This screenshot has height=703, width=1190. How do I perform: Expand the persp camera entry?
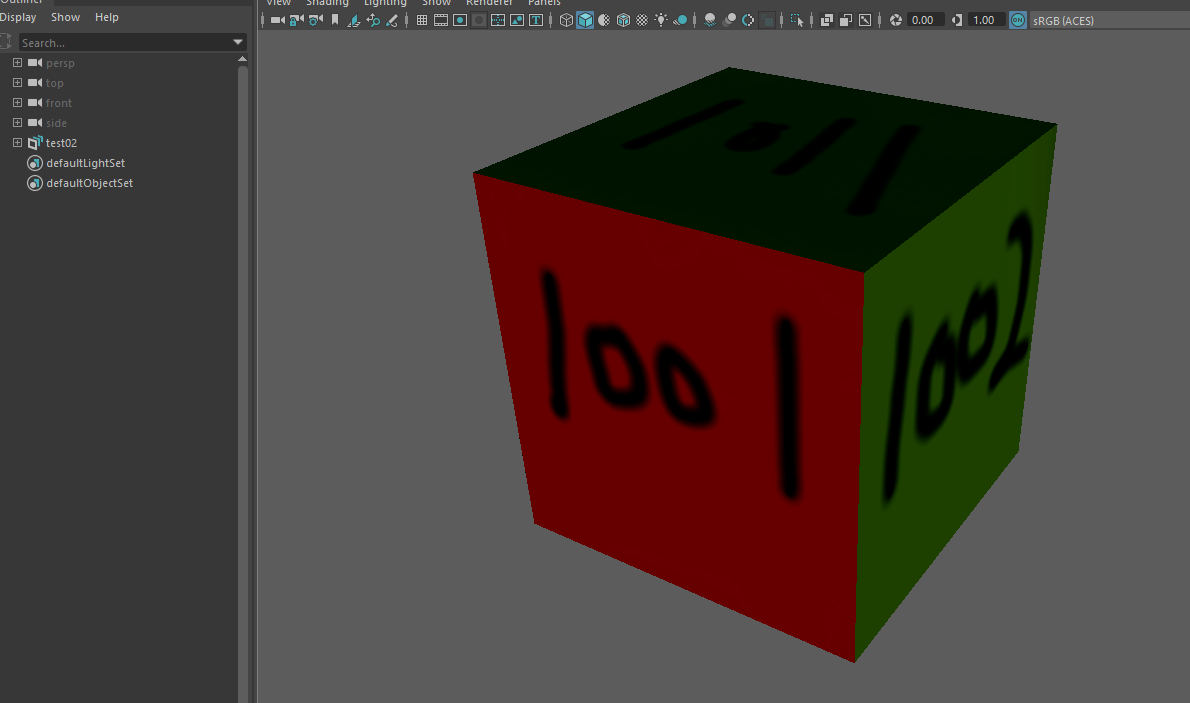pyautogui.click(x=16, y=62)
